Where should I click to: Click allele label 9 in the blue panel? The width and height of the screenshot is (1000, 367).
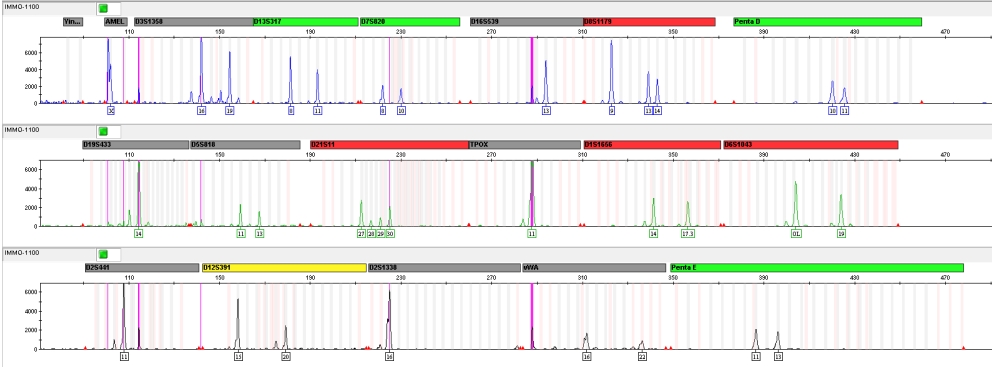pos(612,110)
